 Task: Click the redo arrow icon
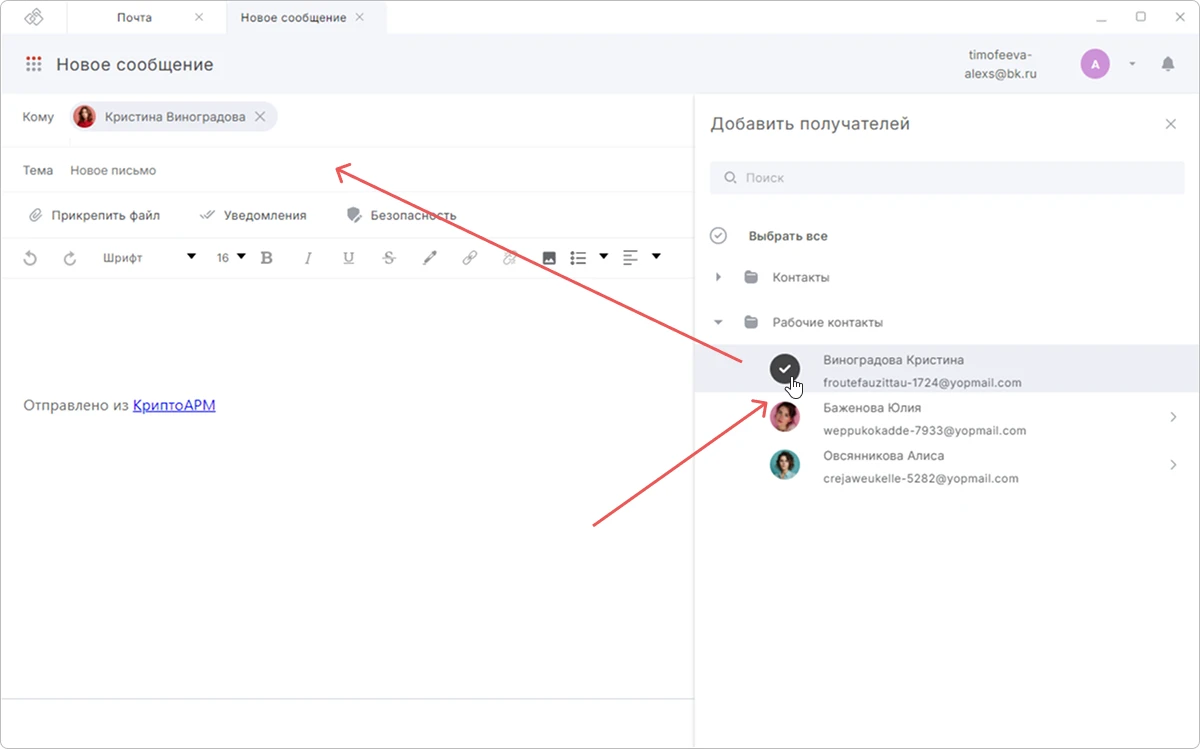(x=70, y=258)
